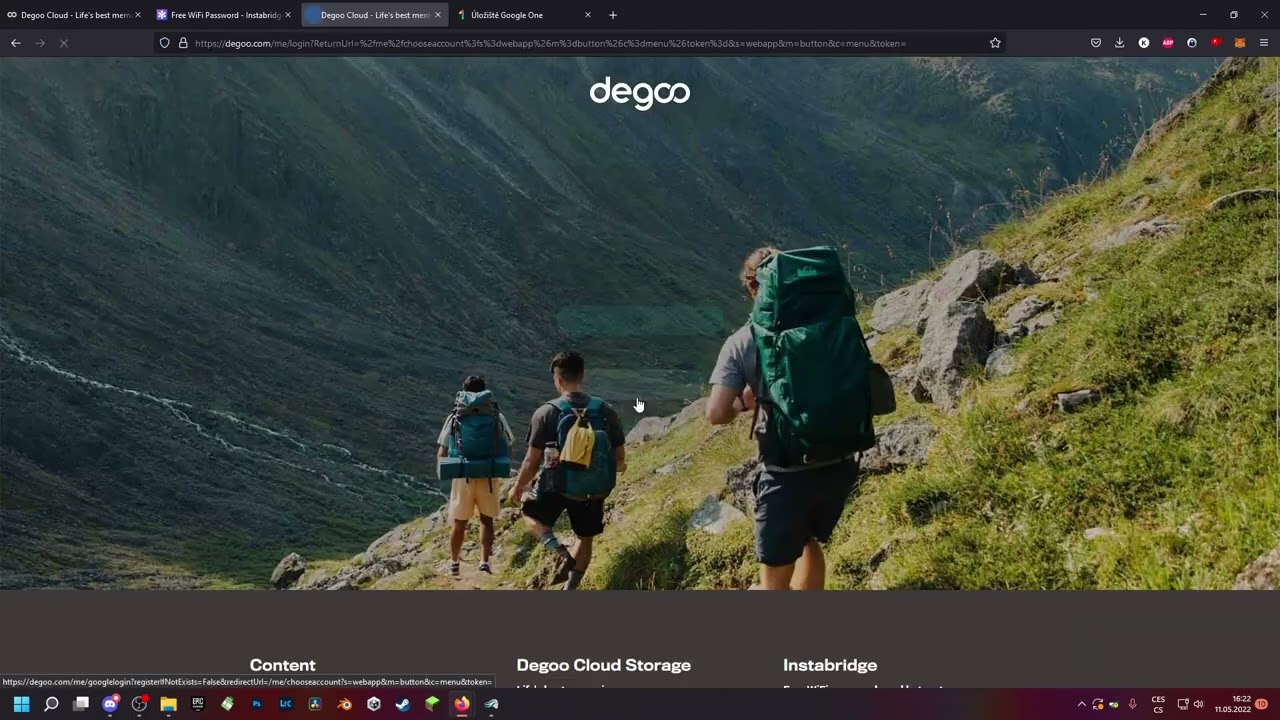Open the network status tray icon
This screenshot has width=1280, height=720.
click(1182, 704)
